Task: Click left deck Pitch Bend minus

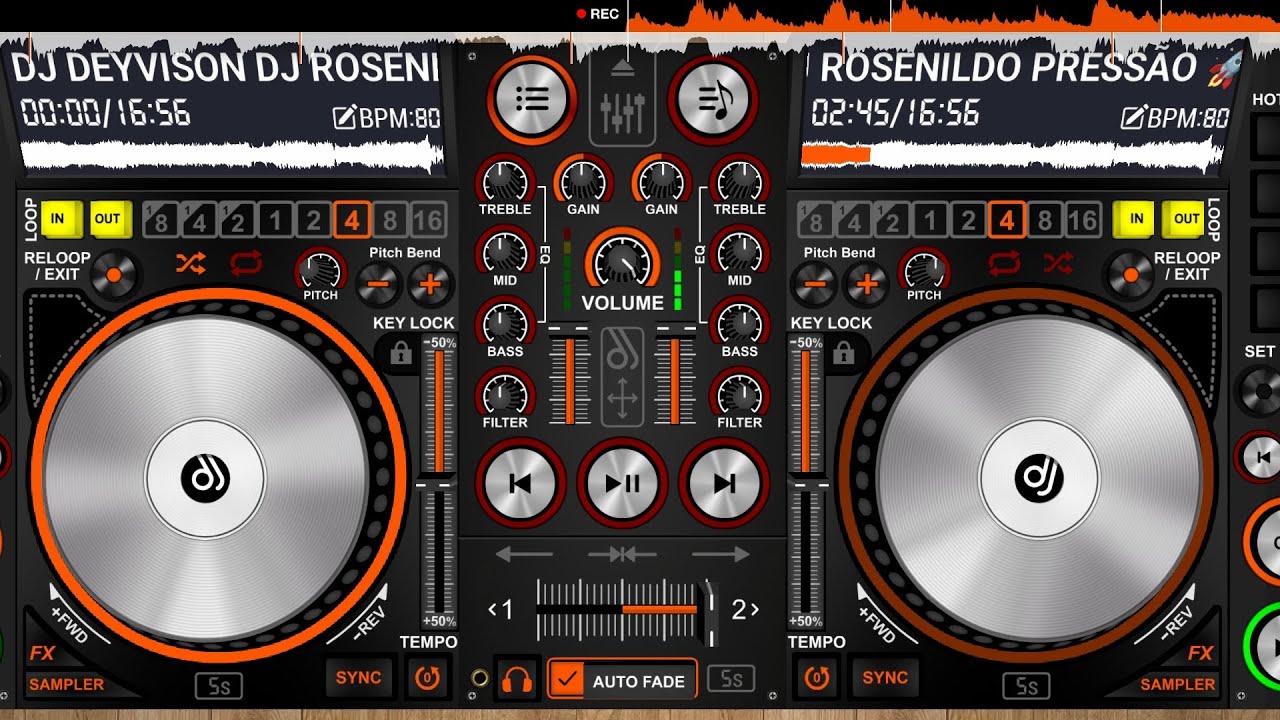Action: click(x=379, y=285)
